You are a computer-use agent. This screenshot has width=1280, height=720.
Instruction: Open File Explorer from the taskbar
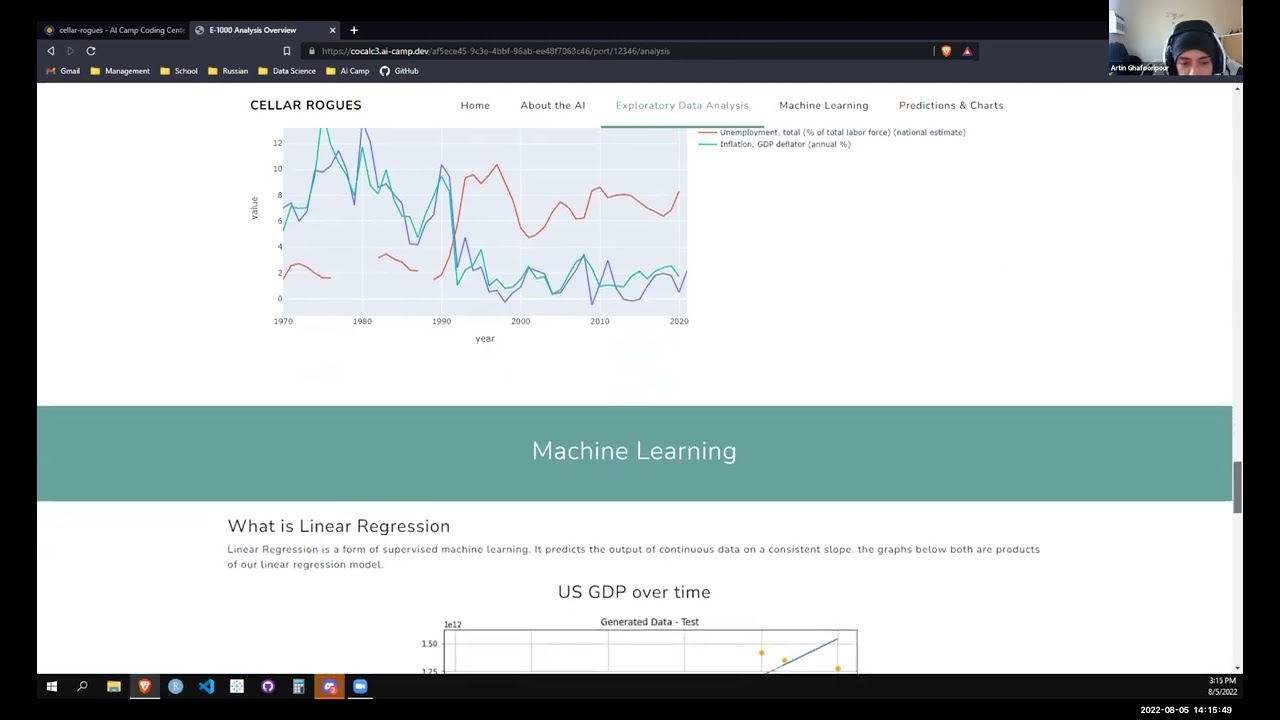coord(114,686)
